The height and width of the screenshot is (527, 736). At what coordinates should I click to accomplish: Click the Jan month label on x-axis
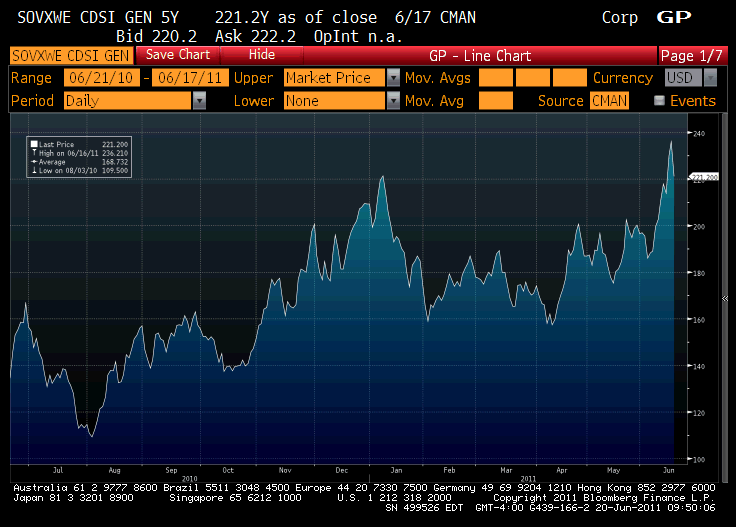click(x=397, y=470)
